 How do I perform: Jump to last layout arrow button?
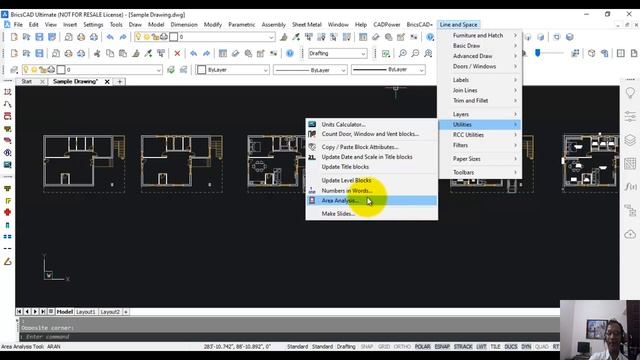click(x=43, y=312)
